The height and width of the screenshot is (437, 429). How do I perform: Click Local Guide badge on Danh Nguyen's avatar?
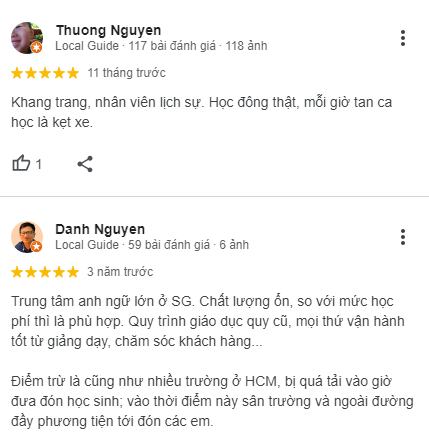click(x=37, y=247)
